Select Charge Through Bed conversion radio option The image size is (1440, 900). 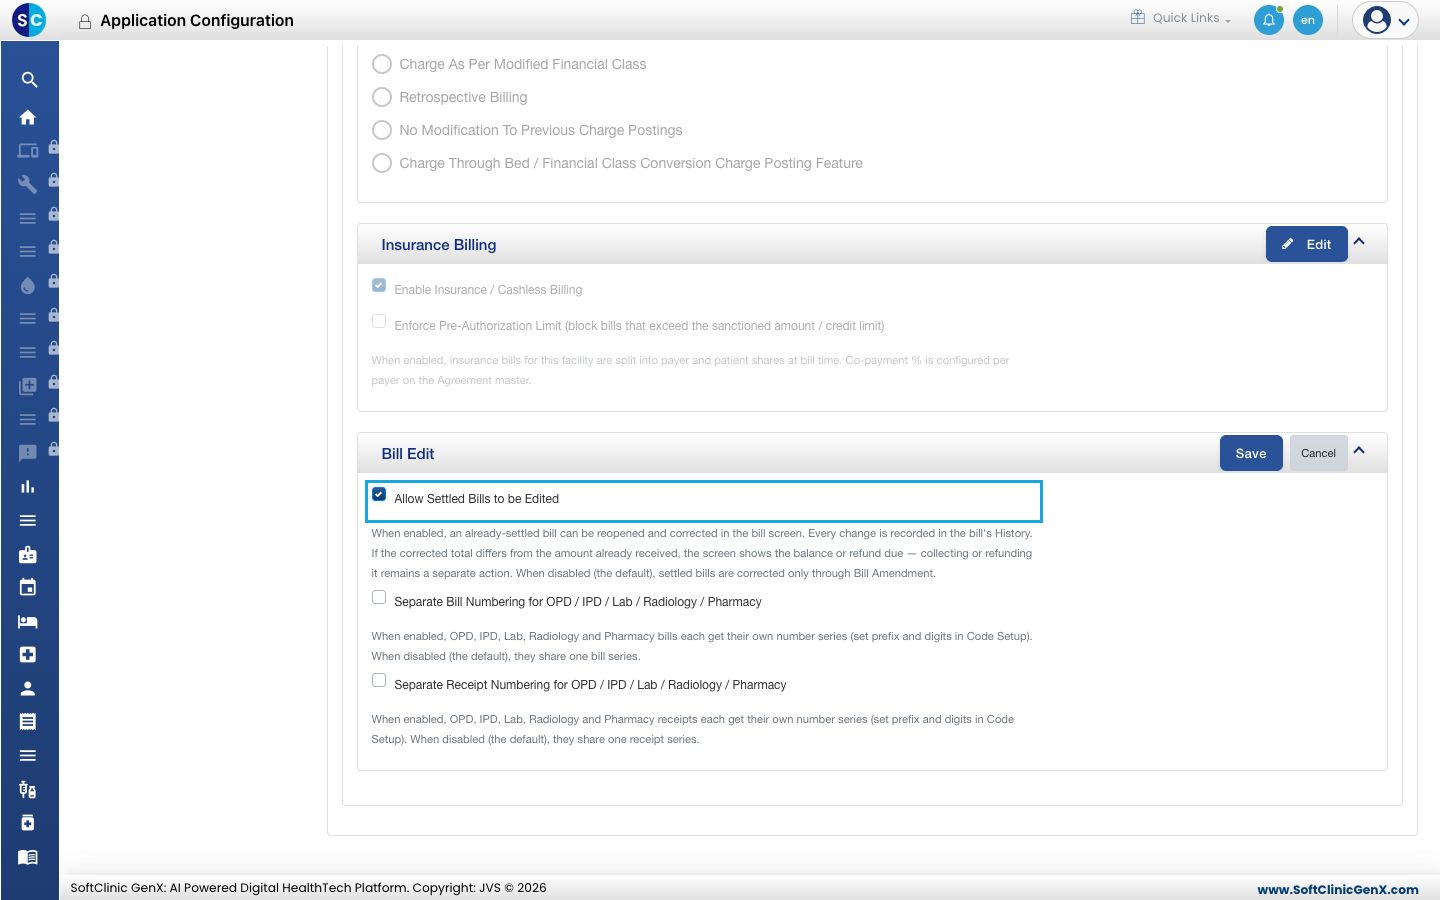pyautogui.click(x=382, y=163)
